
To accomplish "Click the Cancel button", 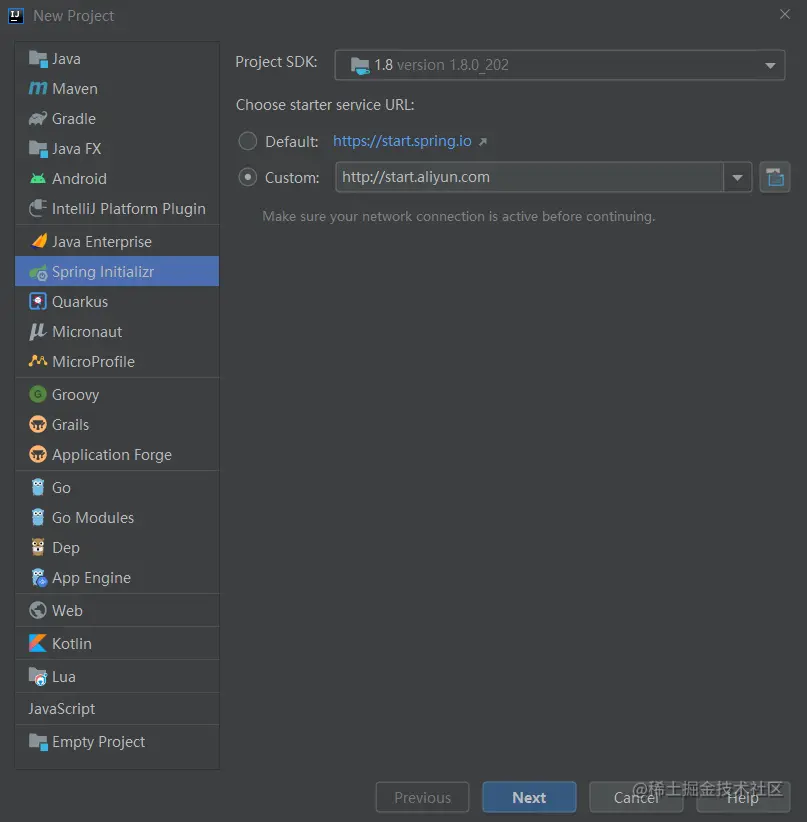I will coord(636,797).
